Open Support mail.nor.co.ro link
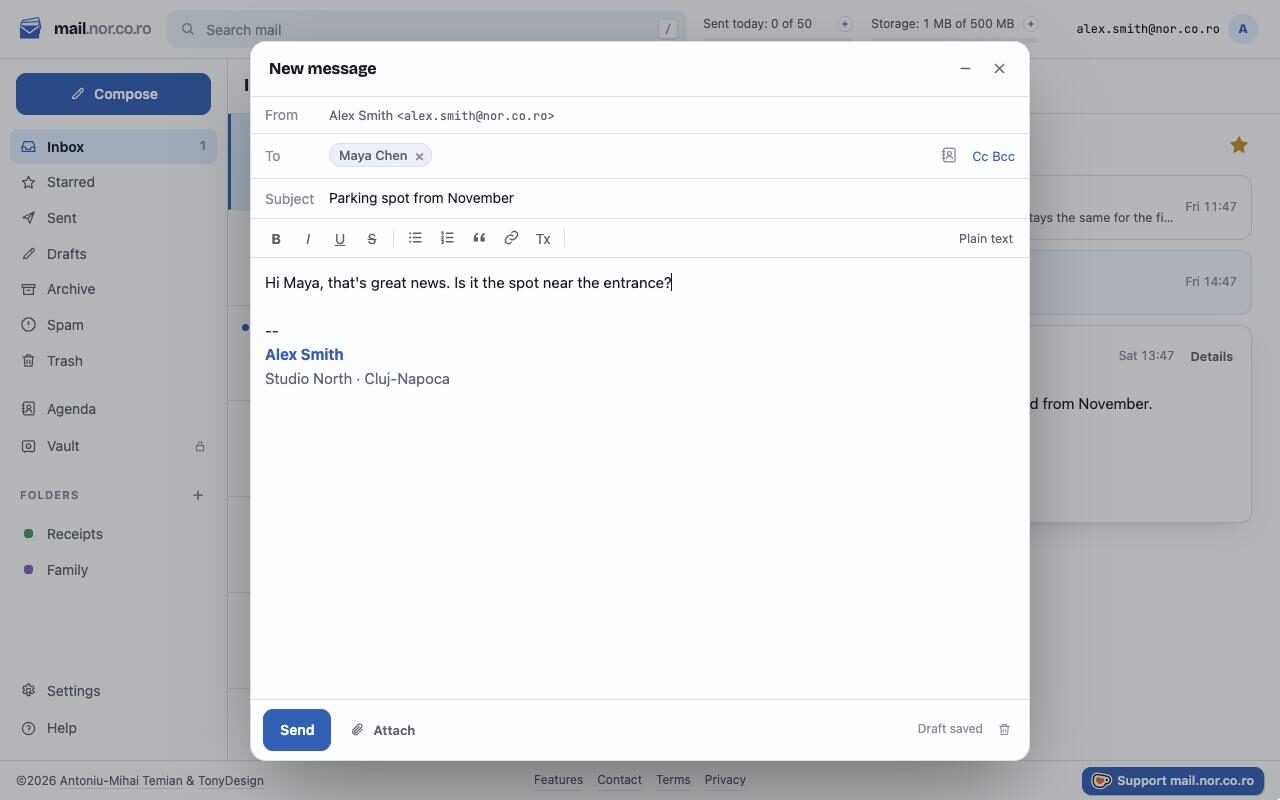1280x800 pixels. pyautogui.click(x=1173, y=781)
